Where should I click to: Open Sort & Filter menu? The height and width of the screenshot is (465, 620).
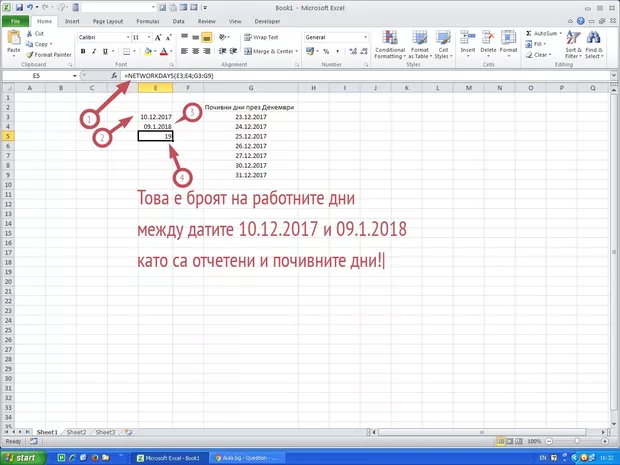573,45
